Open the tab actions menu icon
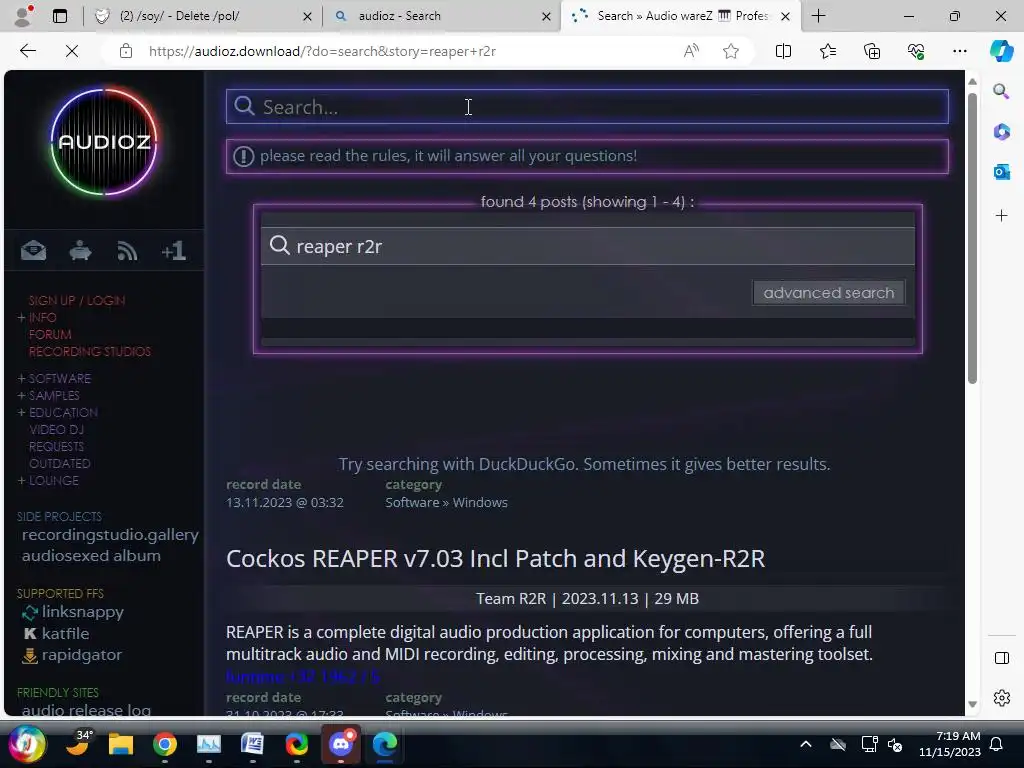The image size is (1024, 768). 59,16
